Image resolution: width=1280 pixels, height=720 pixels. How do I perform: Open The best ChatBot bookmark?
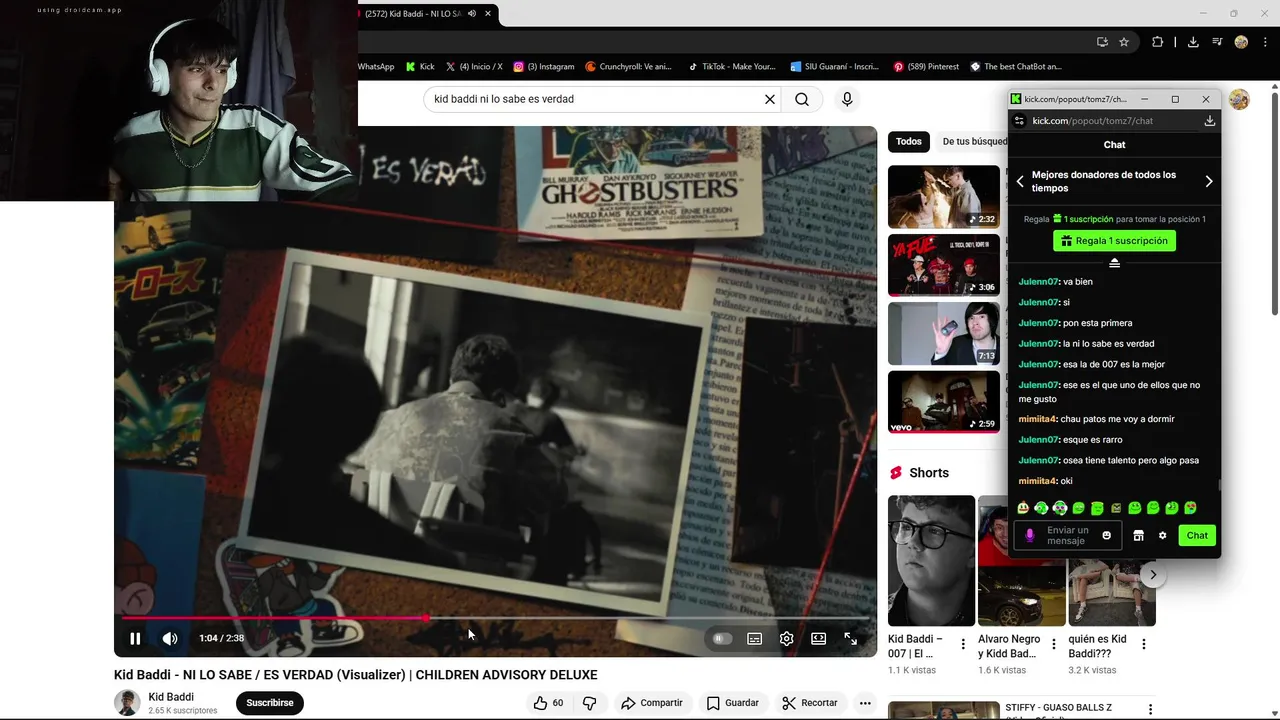click(x=1016, y=67)
